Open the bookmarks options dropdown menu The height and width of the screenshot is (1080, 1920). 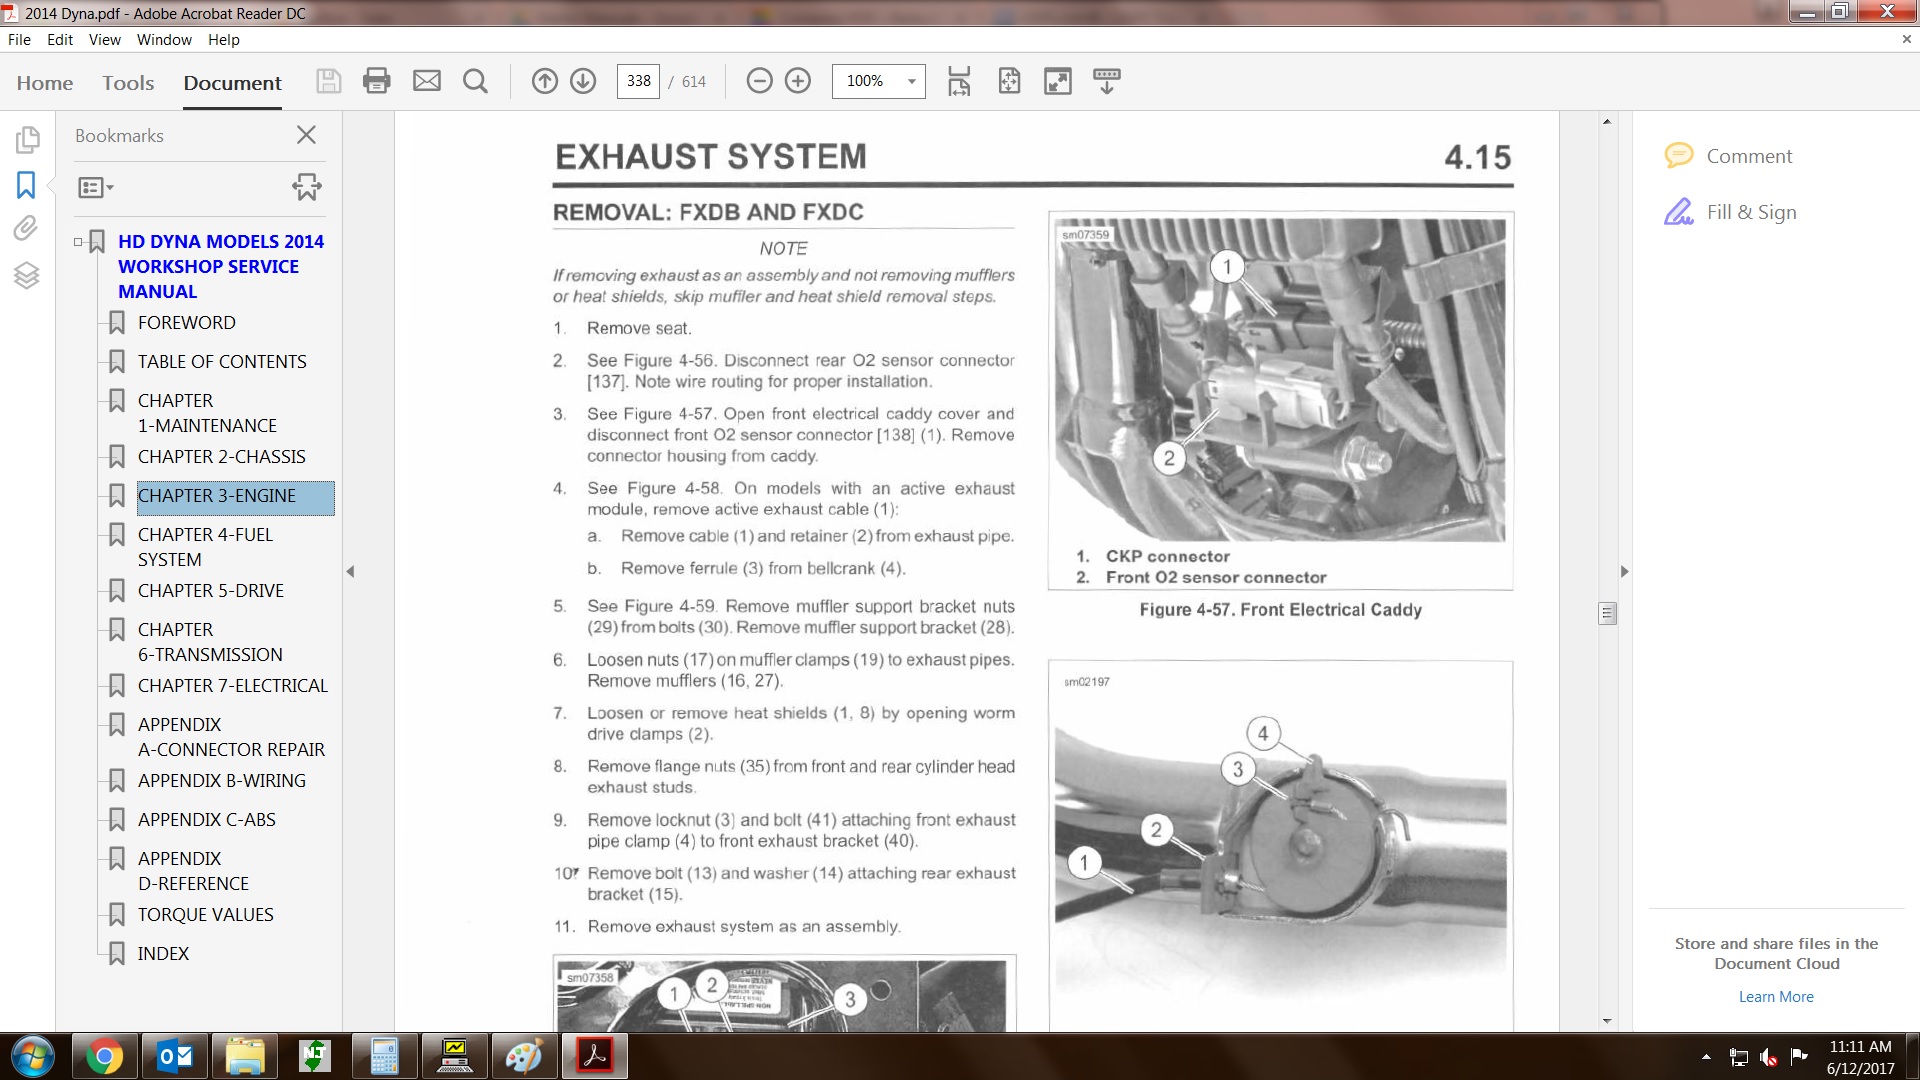96,187
